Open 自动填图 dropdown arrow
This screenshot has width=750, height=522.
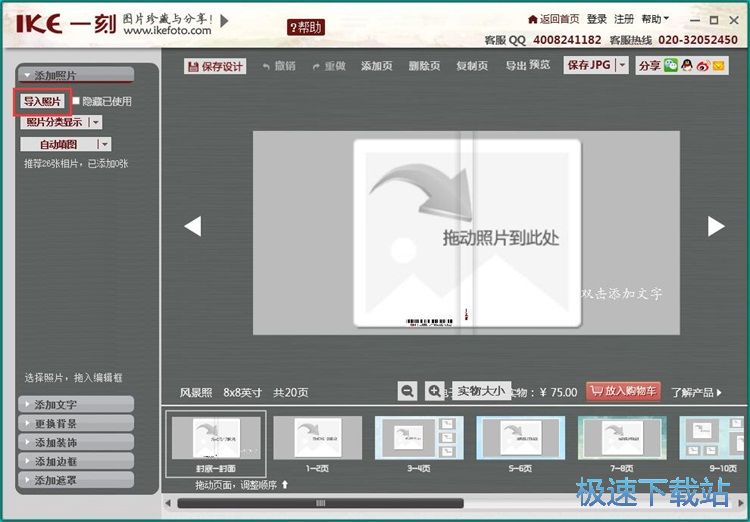click(105, 144)
